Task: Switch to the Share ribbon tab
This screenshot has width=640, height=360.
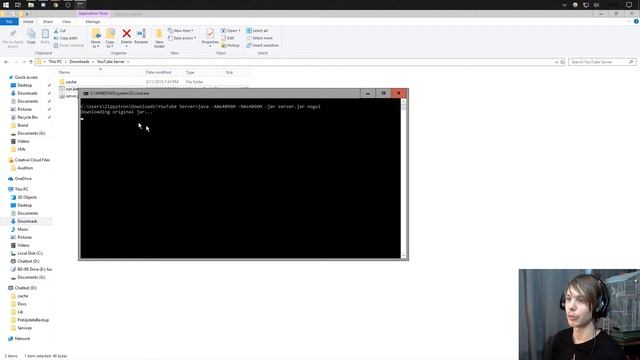Action: tap(48, 22)
